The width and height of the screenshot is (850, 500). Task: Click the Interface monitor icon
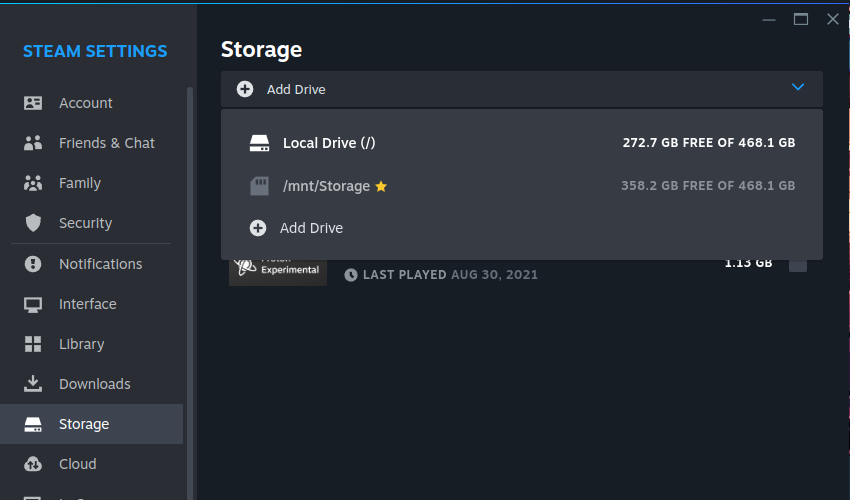(33, 304)
